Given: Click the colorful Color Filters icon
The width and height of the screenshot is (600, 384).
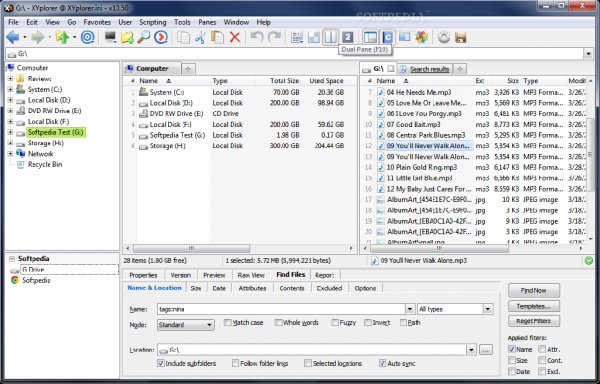Looking at the screenshot, I should coord(421,37).
